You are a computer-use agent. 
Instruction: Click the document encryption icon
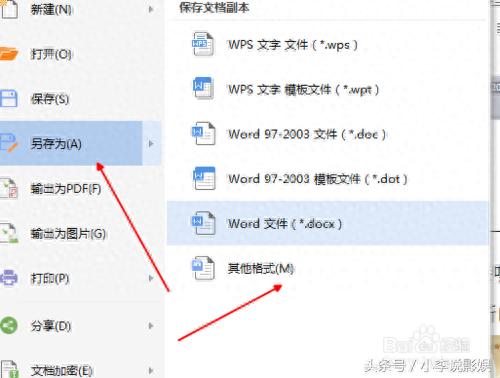point(9,369)
